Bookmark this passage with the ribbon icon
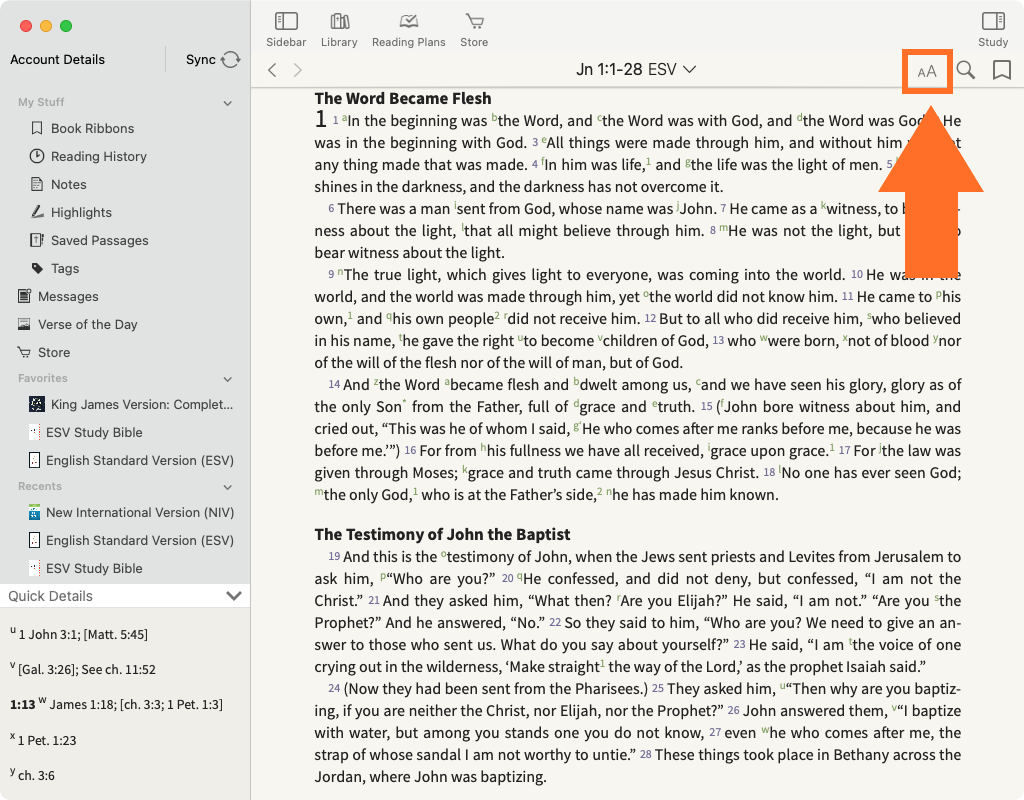Screen dimensions: 1024x800 [x=1001, y=70]
